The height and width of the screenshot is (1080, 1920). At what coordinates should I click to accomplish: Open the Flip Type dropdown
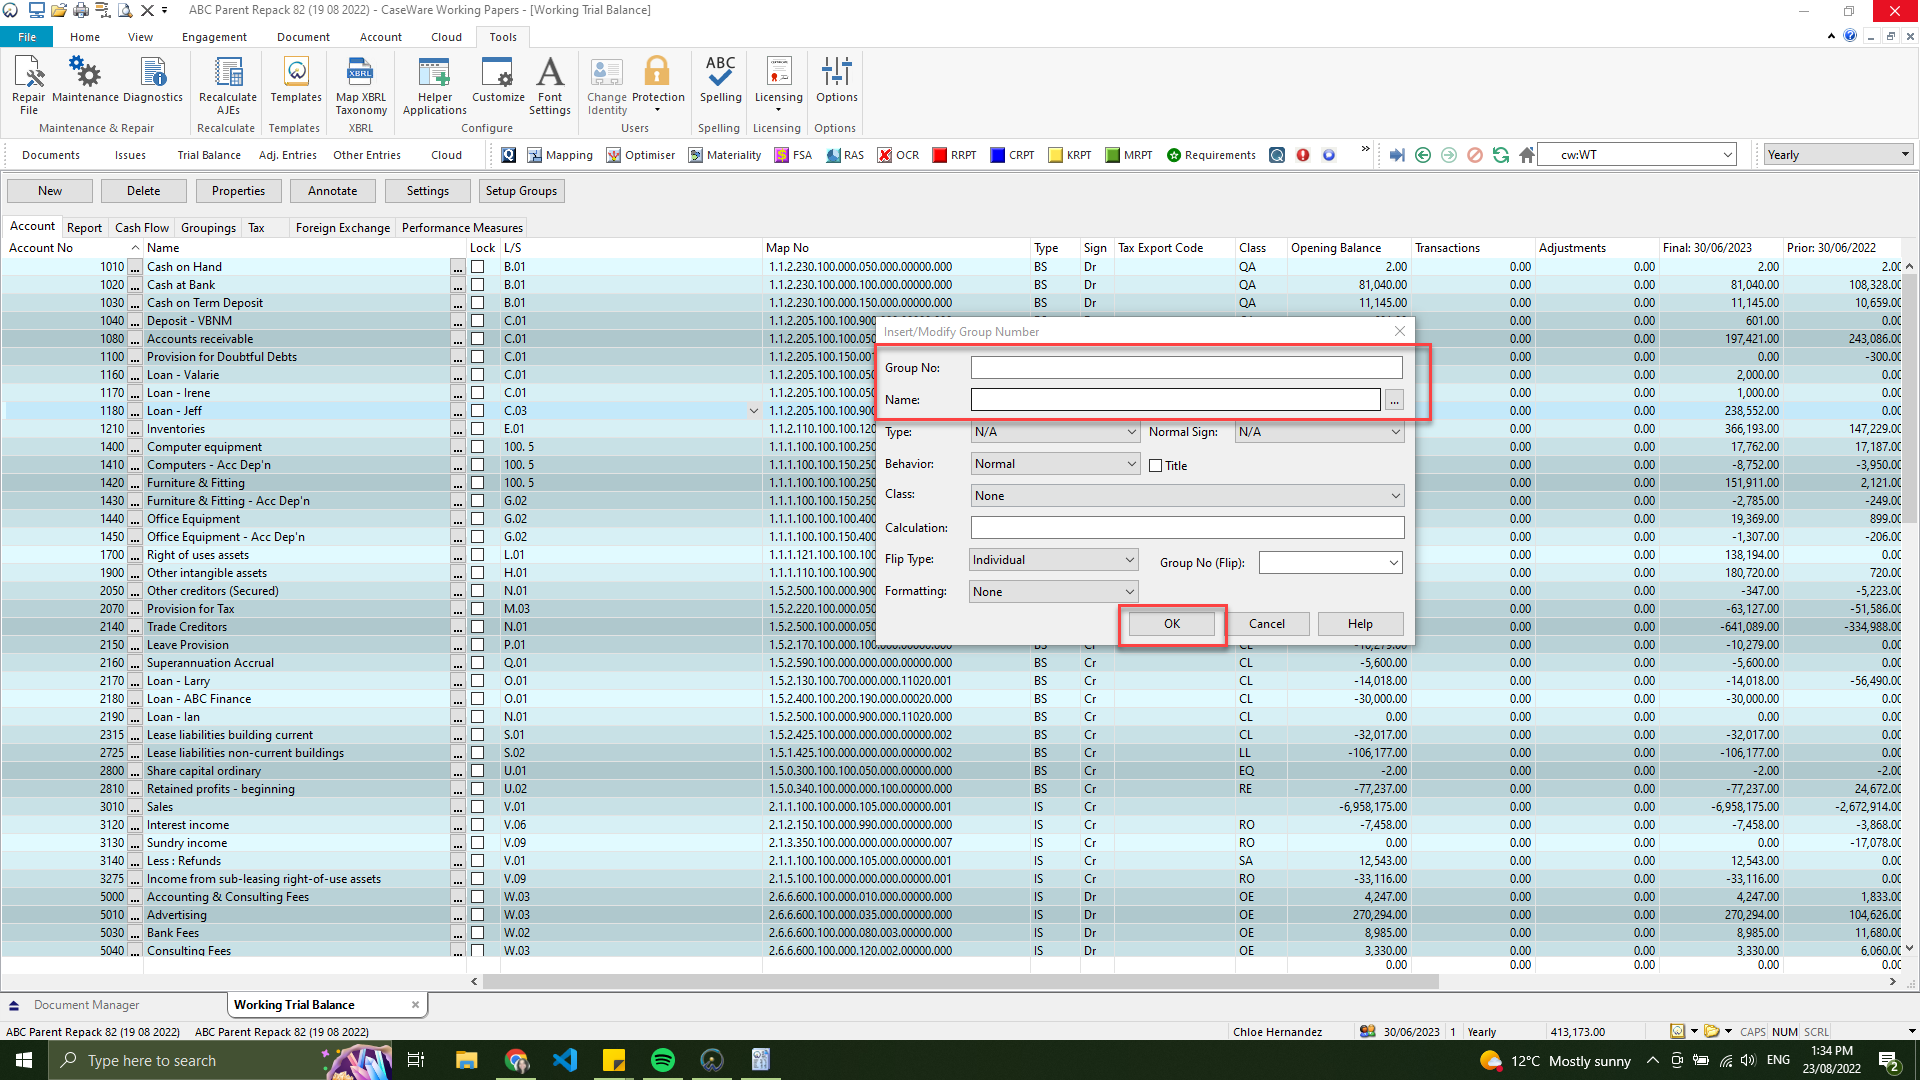coord(1053,560)
